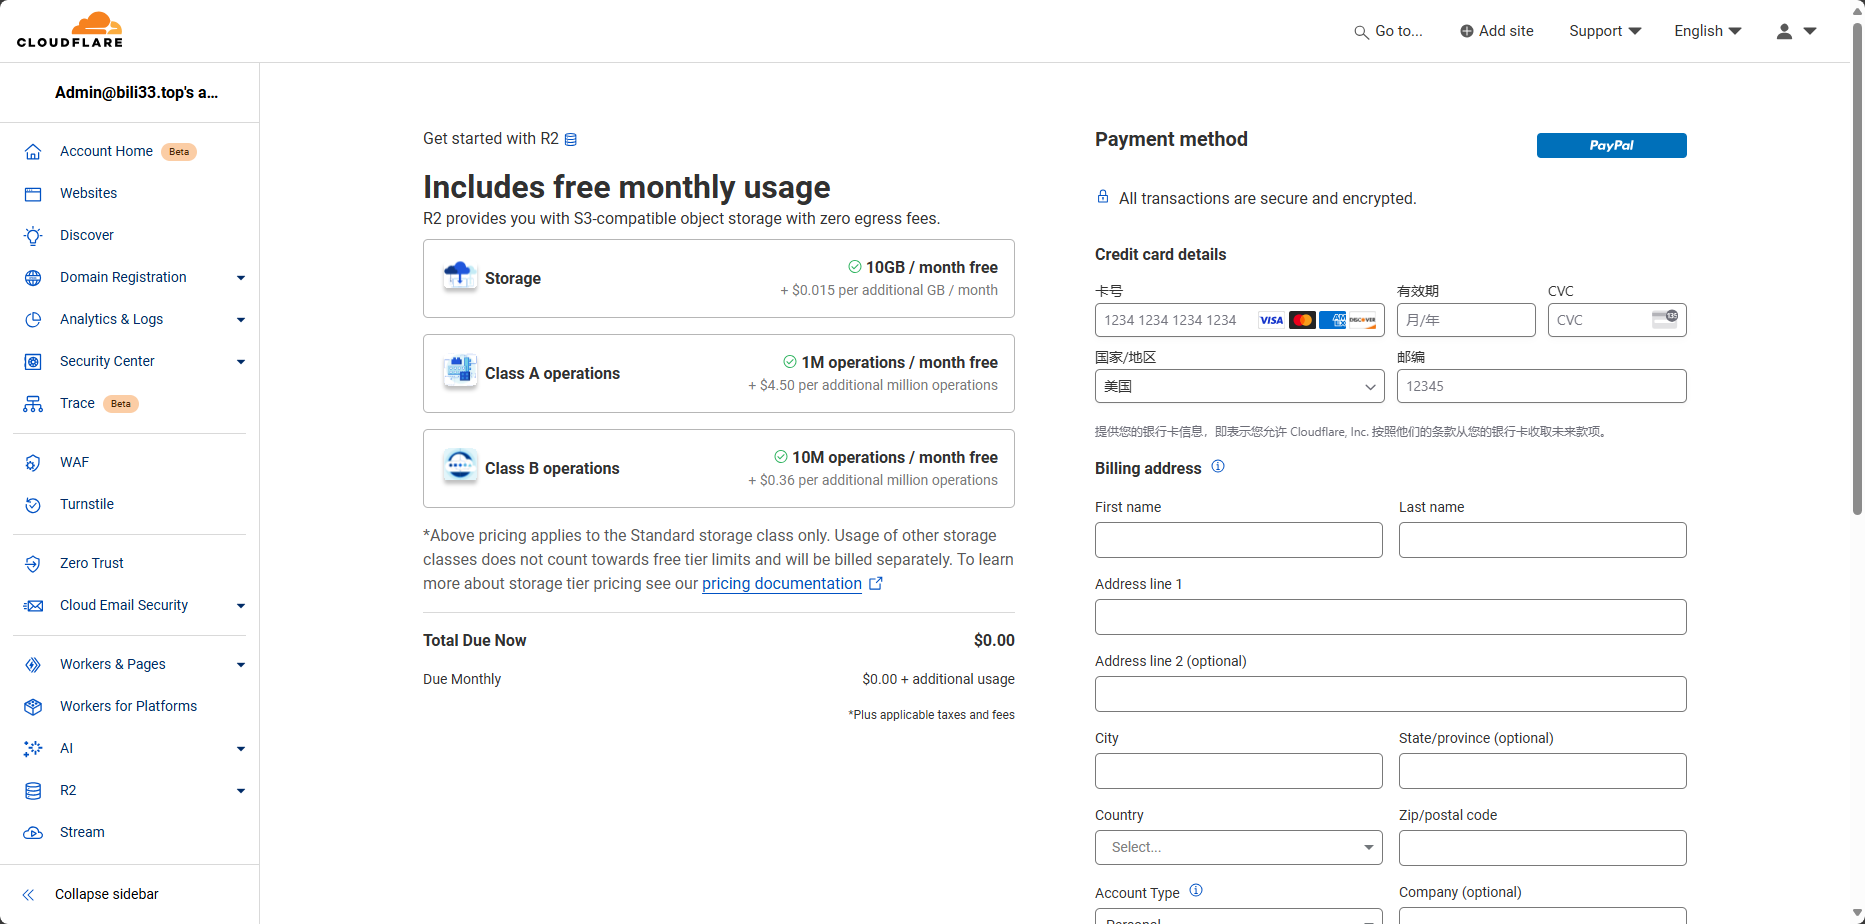Open the Support menu
Image resolution: width=1865 pixels, height=924 pixels.
1604,31
